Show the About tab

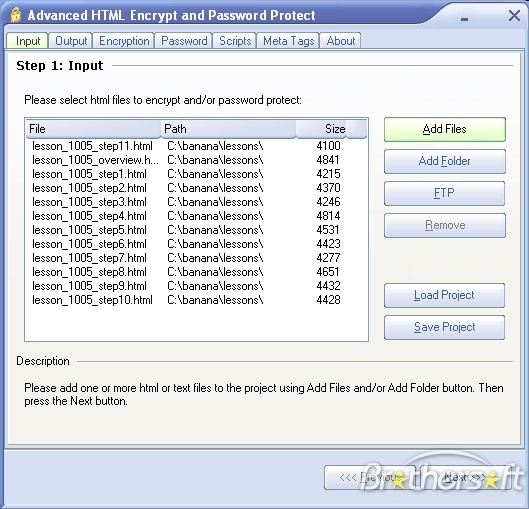tap(340, 41)
